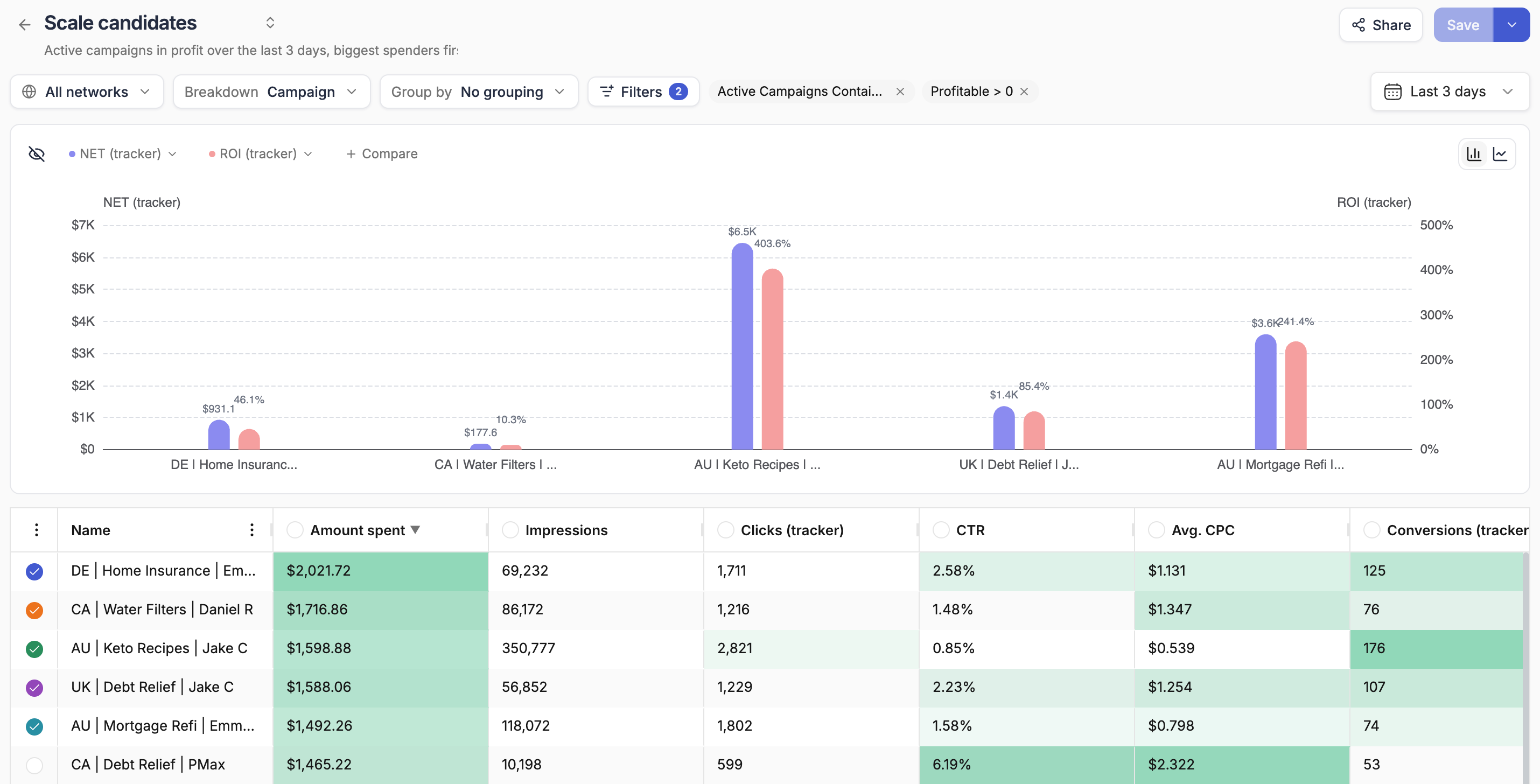Click the 350,777 impressions cell

tap(596, 648)
